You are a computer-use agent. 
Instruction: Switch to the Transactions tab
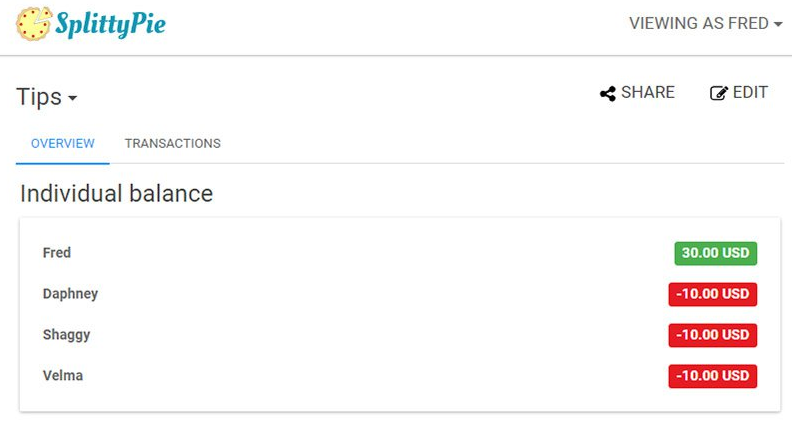click(x=172, y=143)
